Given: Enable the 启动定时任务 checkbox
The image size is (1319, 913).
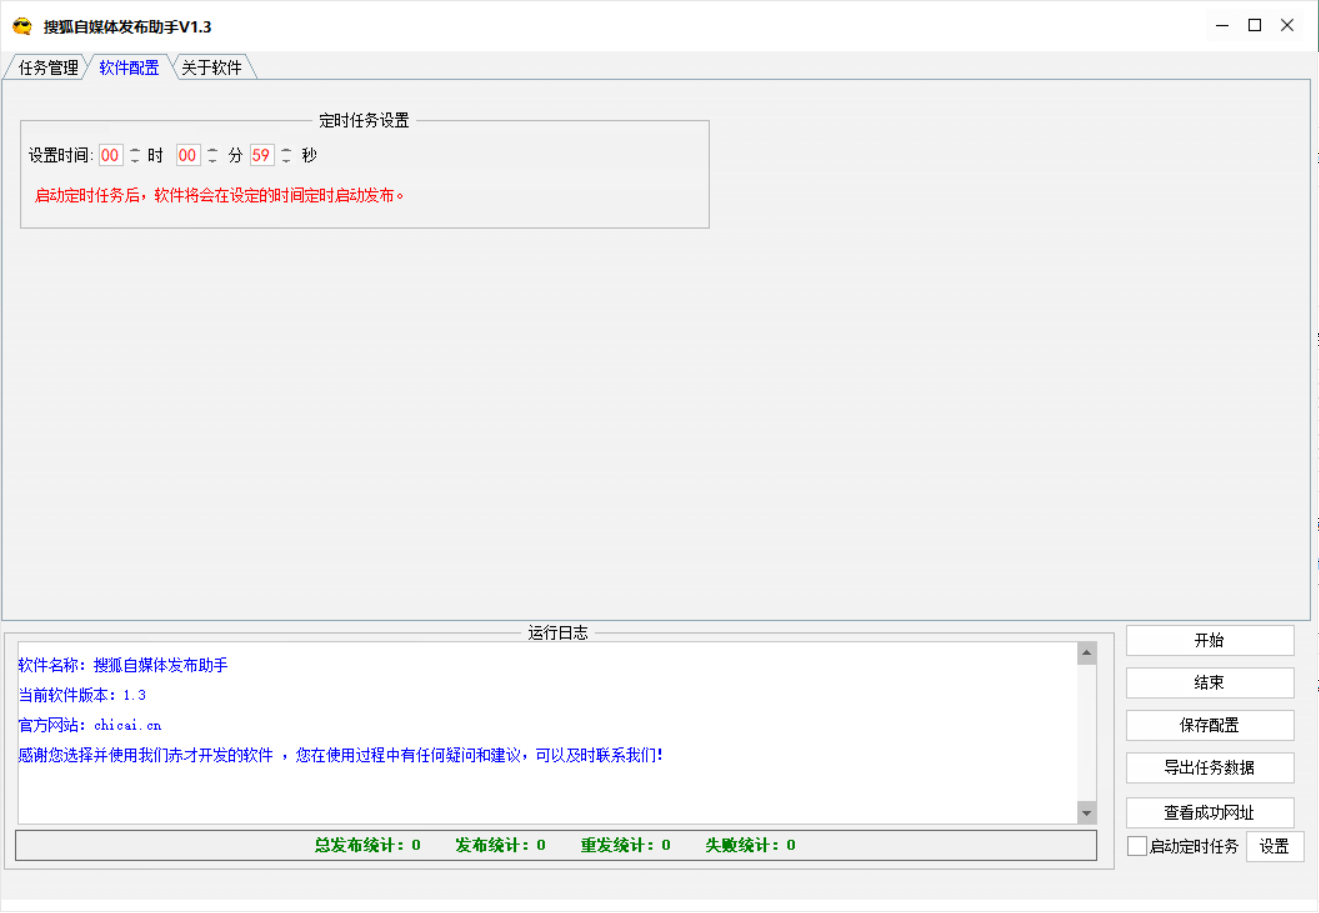Looking at the screenshot, I should 1137,846.
